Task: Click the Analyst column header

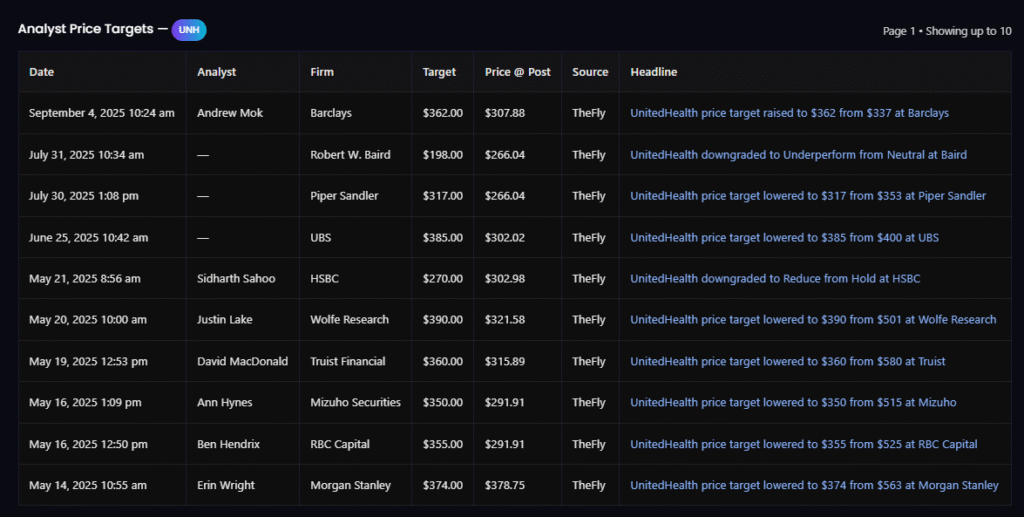Action: click(217, 72)
